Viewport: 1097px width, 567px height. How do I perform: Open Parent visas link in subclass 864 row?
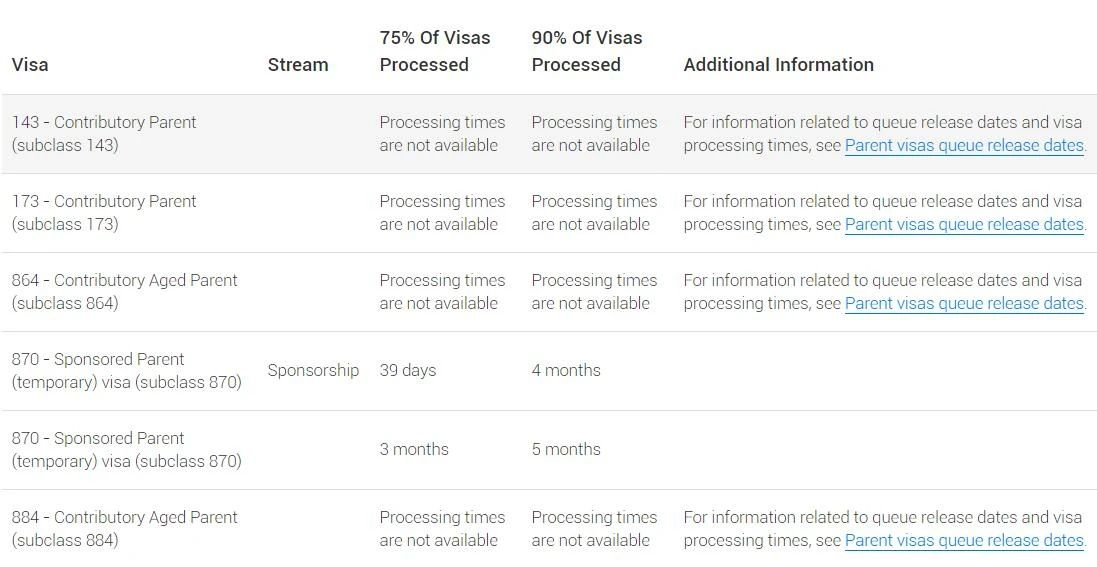tap(964, 303)
